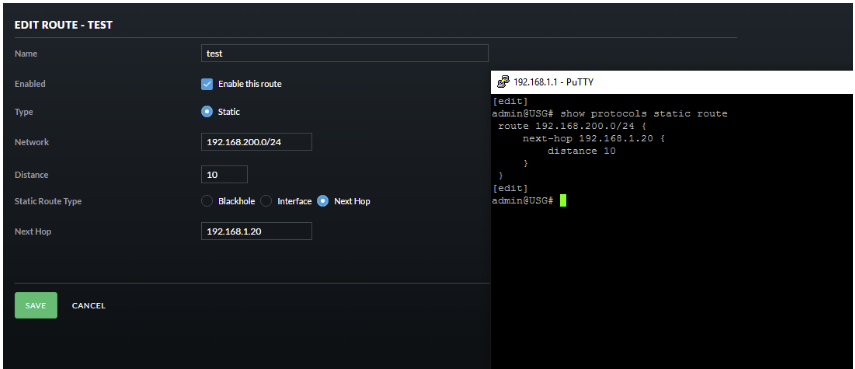Screen dimensions: 855x369
Task: Click the PuTTY window title bar text
Action: tap(553, 82)
